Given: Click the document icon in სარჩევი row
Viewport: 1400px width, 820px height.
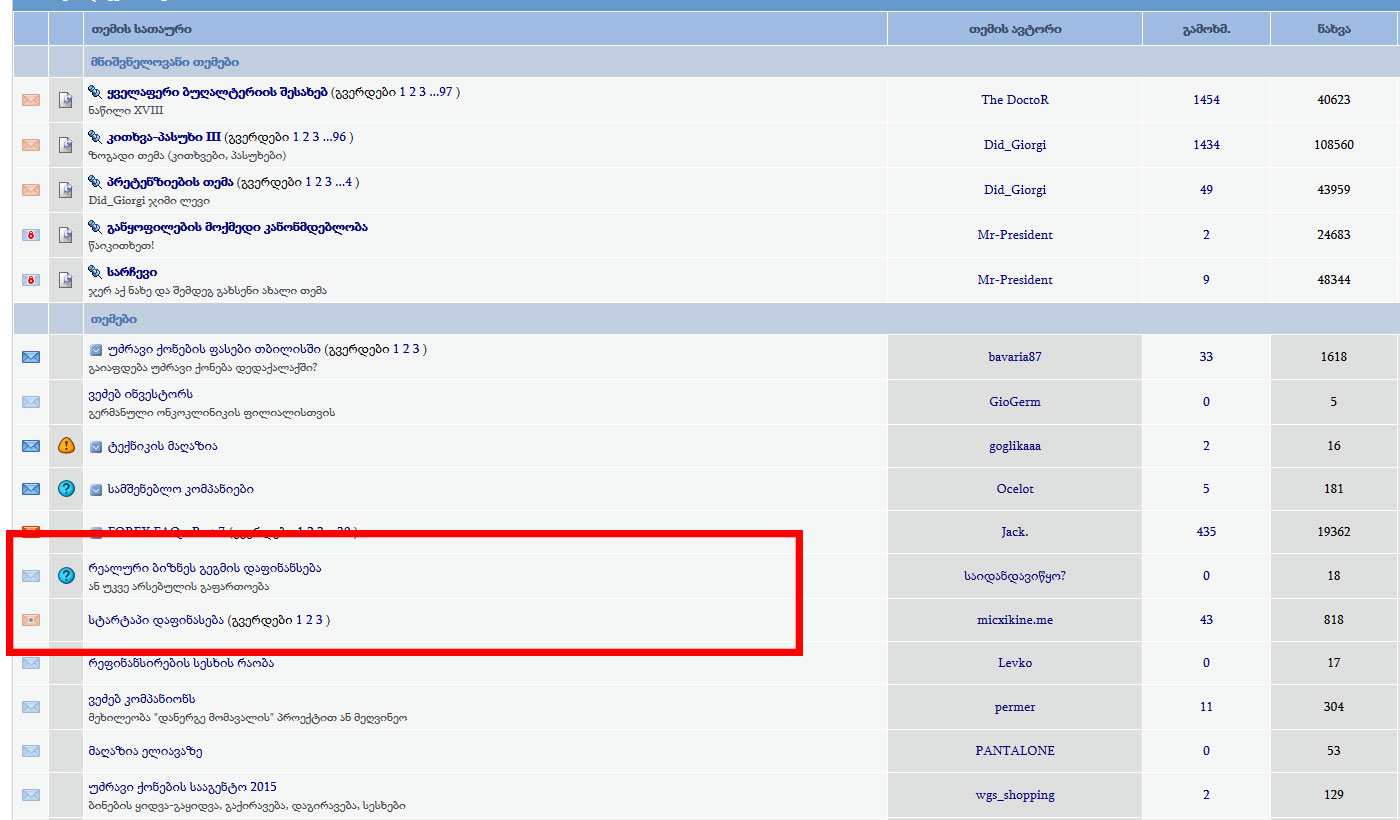Looking at the screenshot, I should click(x=66, y=280).
